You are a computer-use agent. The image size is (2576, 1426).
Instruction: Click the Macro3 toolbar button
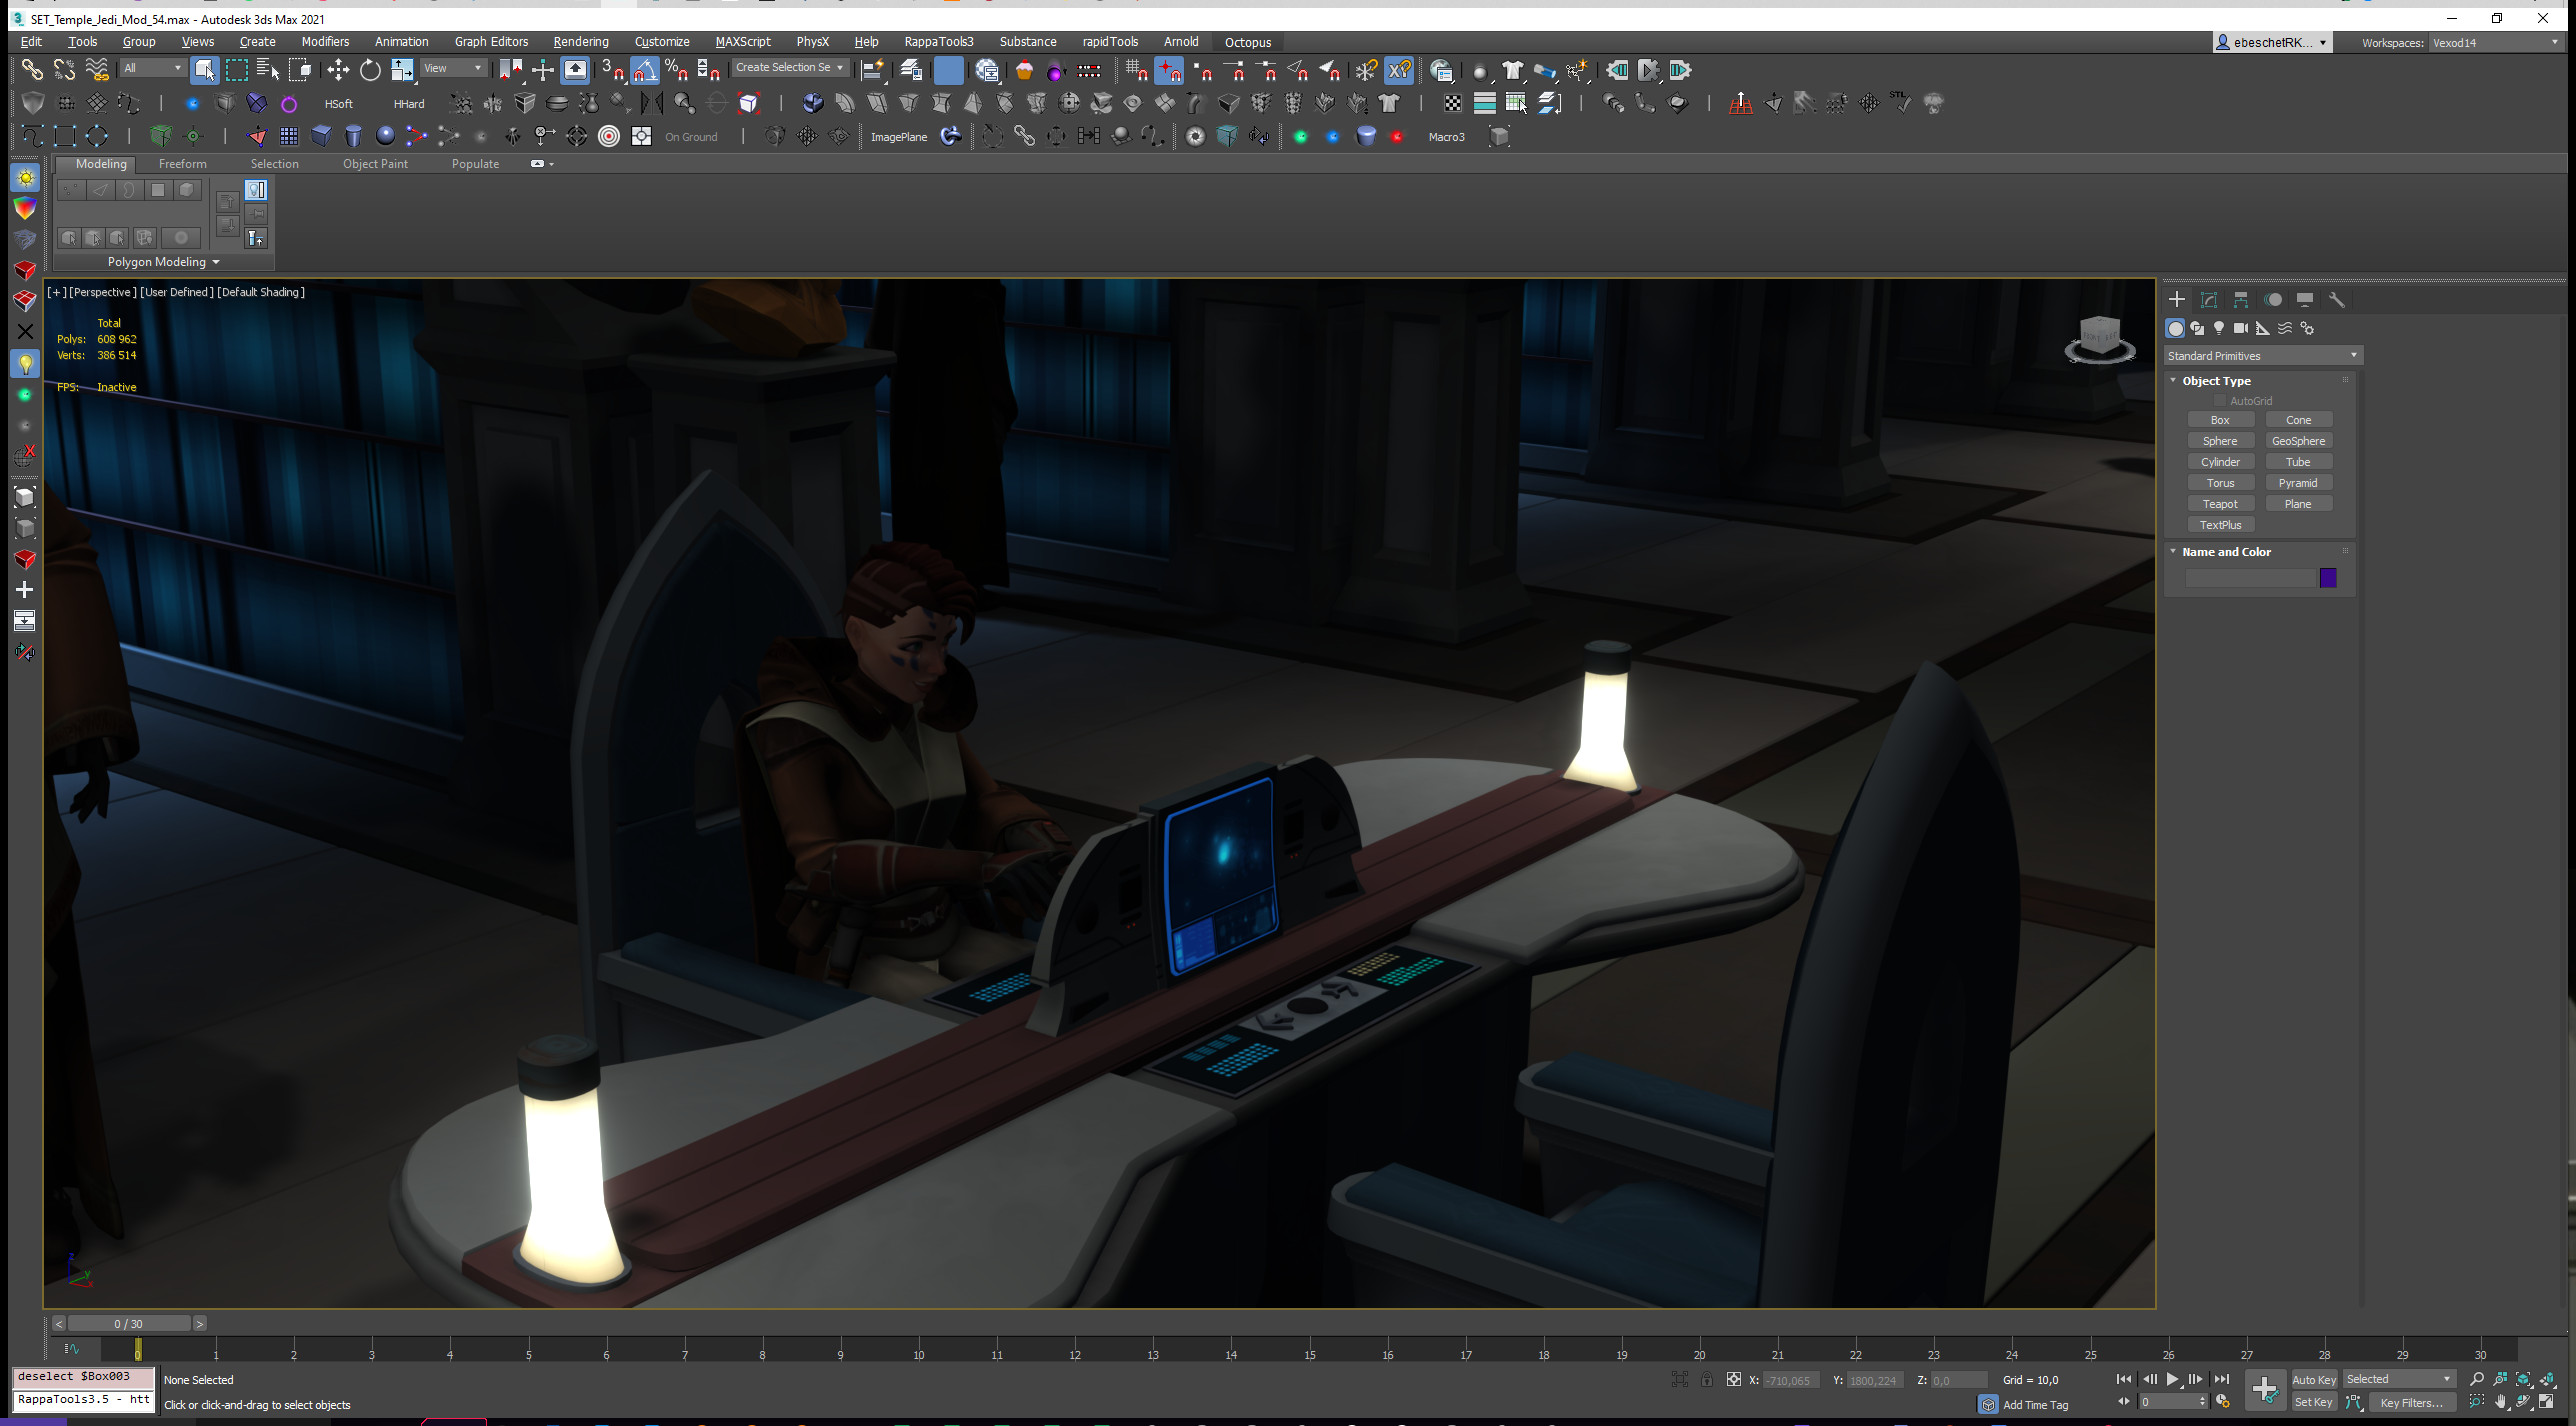point(1446,137)
